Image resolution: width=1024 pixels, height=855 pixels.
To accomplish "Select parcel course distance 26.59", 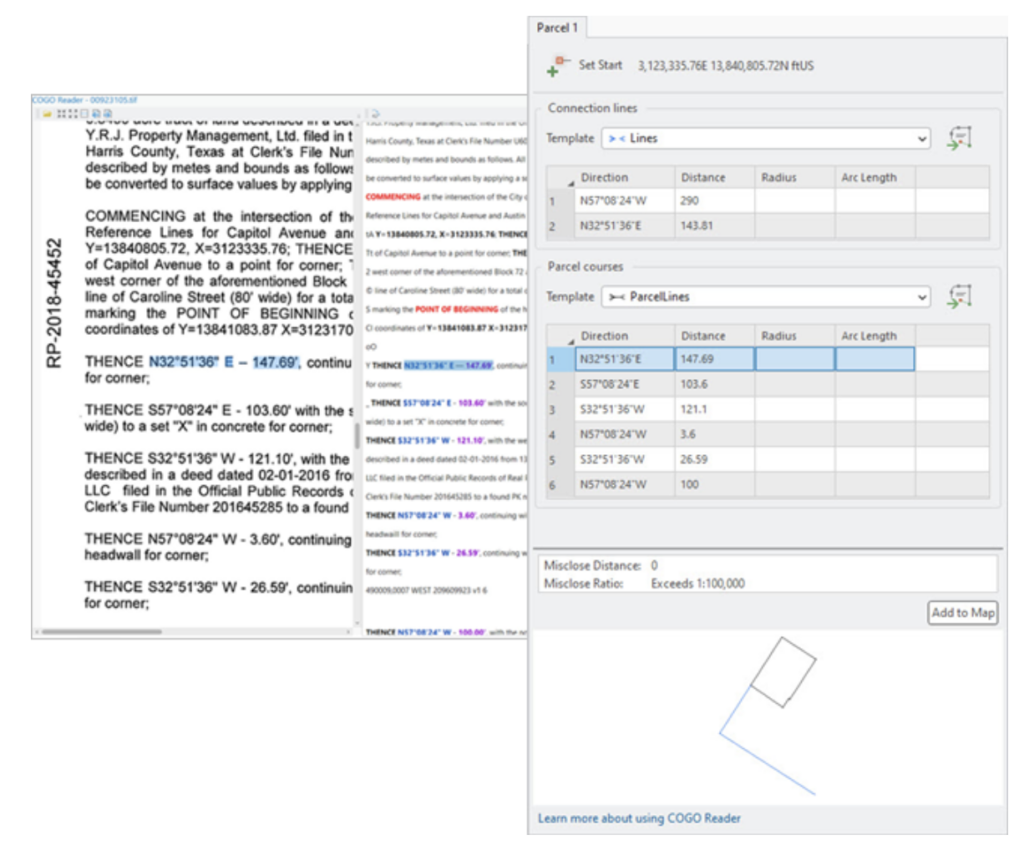I will 715,460.
